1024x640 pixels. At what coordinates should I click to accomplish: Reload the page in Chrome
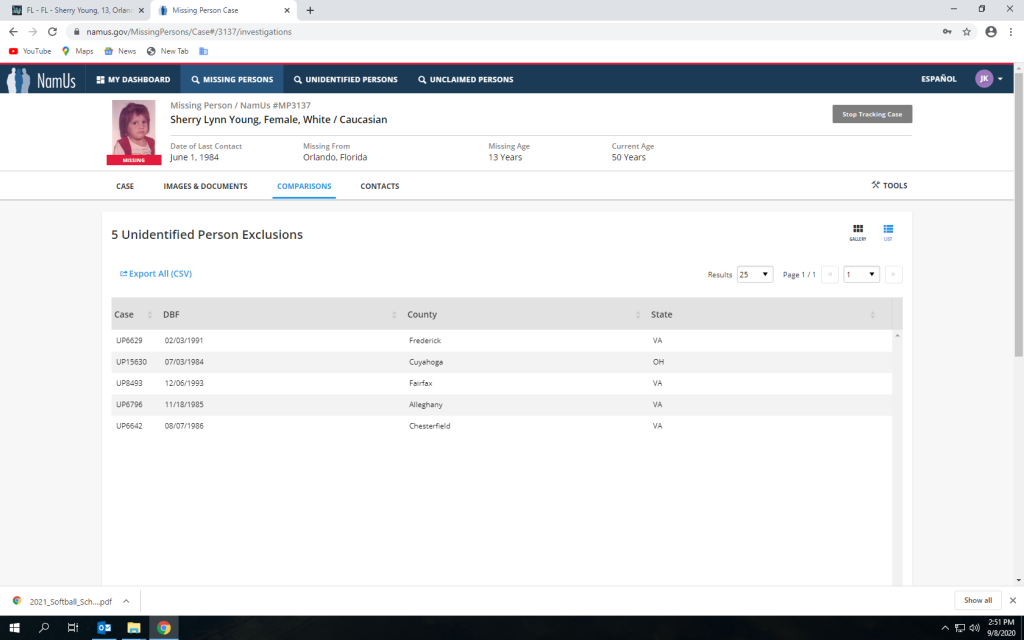[x=52, y=31]
